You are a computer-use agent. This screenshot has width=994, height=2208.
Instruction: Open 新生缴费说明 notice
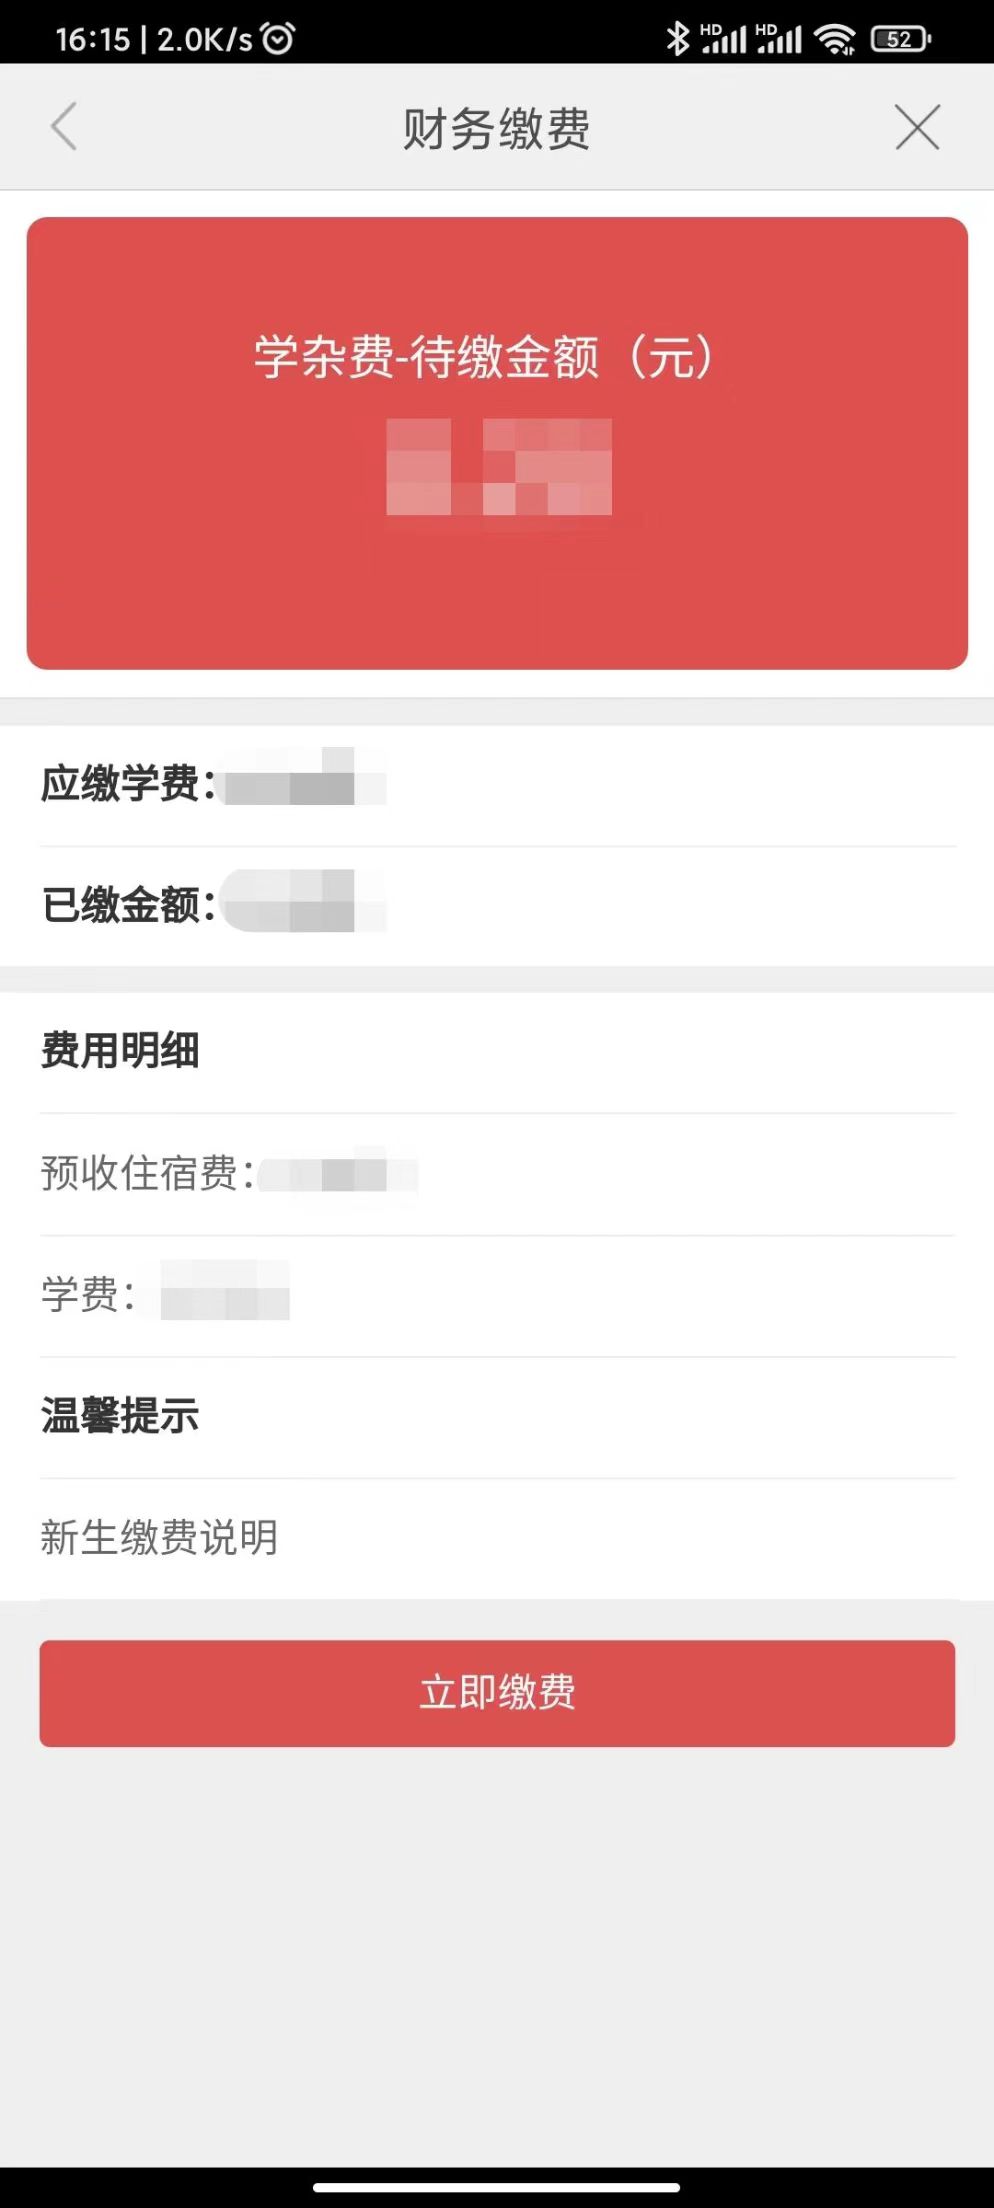(160, 1538)
